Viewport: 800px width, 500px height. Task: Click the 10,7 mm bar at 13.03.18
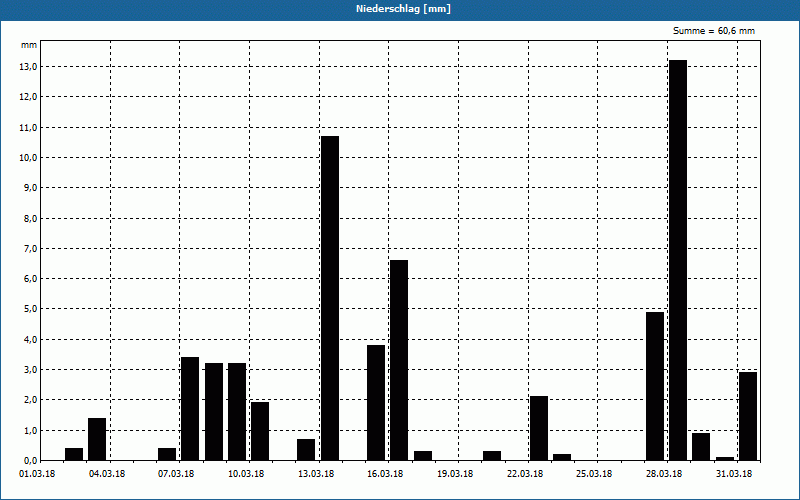(x=330, y=298)
